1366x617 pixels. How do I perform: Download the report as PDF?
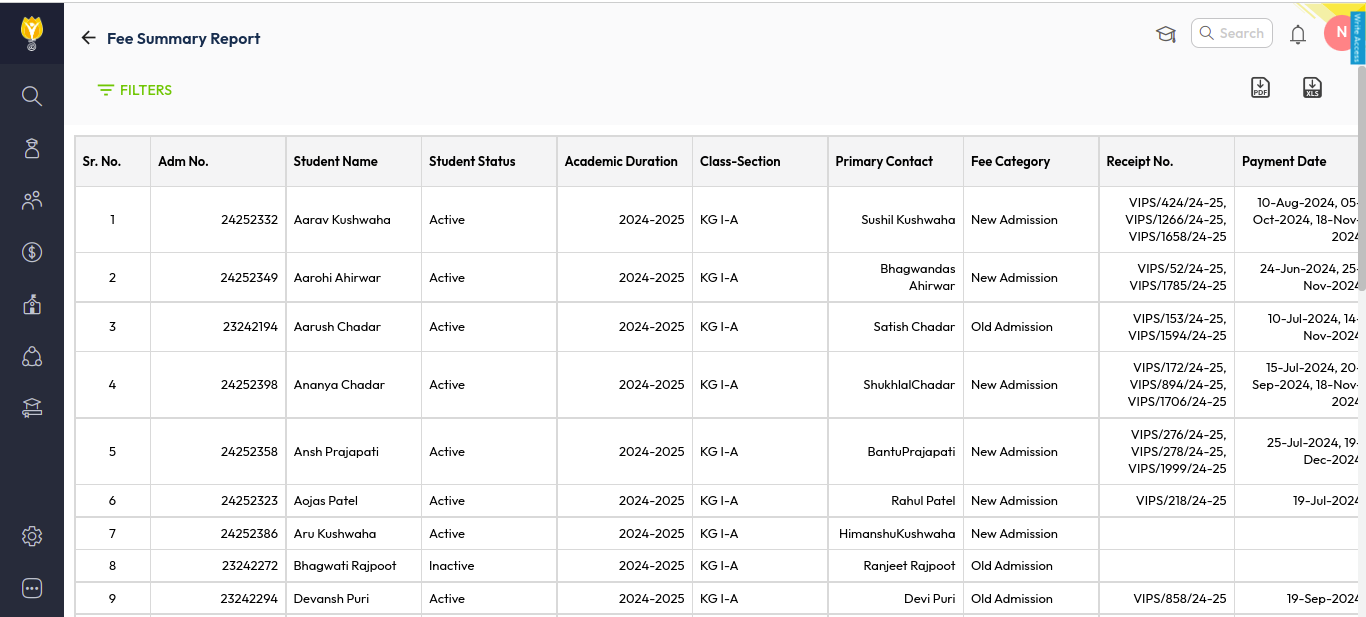(x=1260, y=88)
